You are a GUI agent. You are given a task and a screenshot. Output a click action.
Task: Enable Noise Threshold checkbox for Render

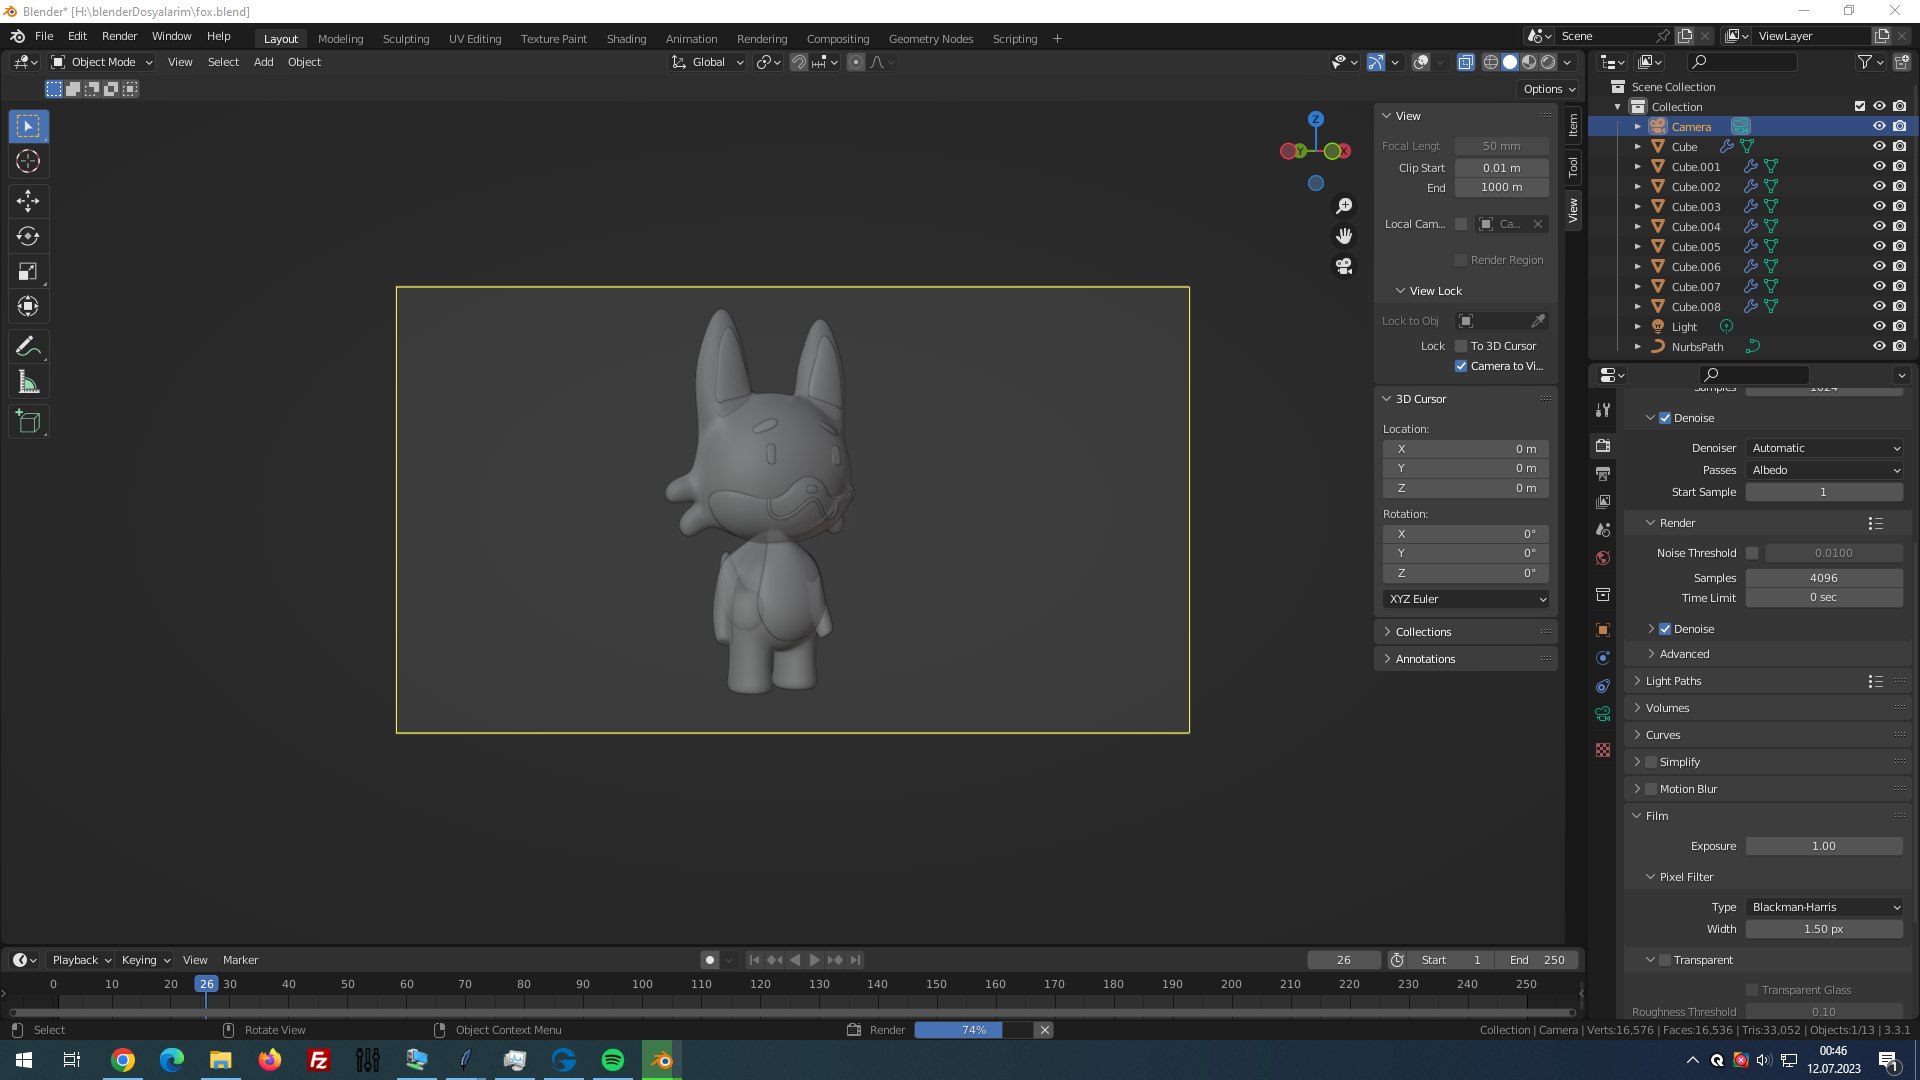click(1752, 553)
